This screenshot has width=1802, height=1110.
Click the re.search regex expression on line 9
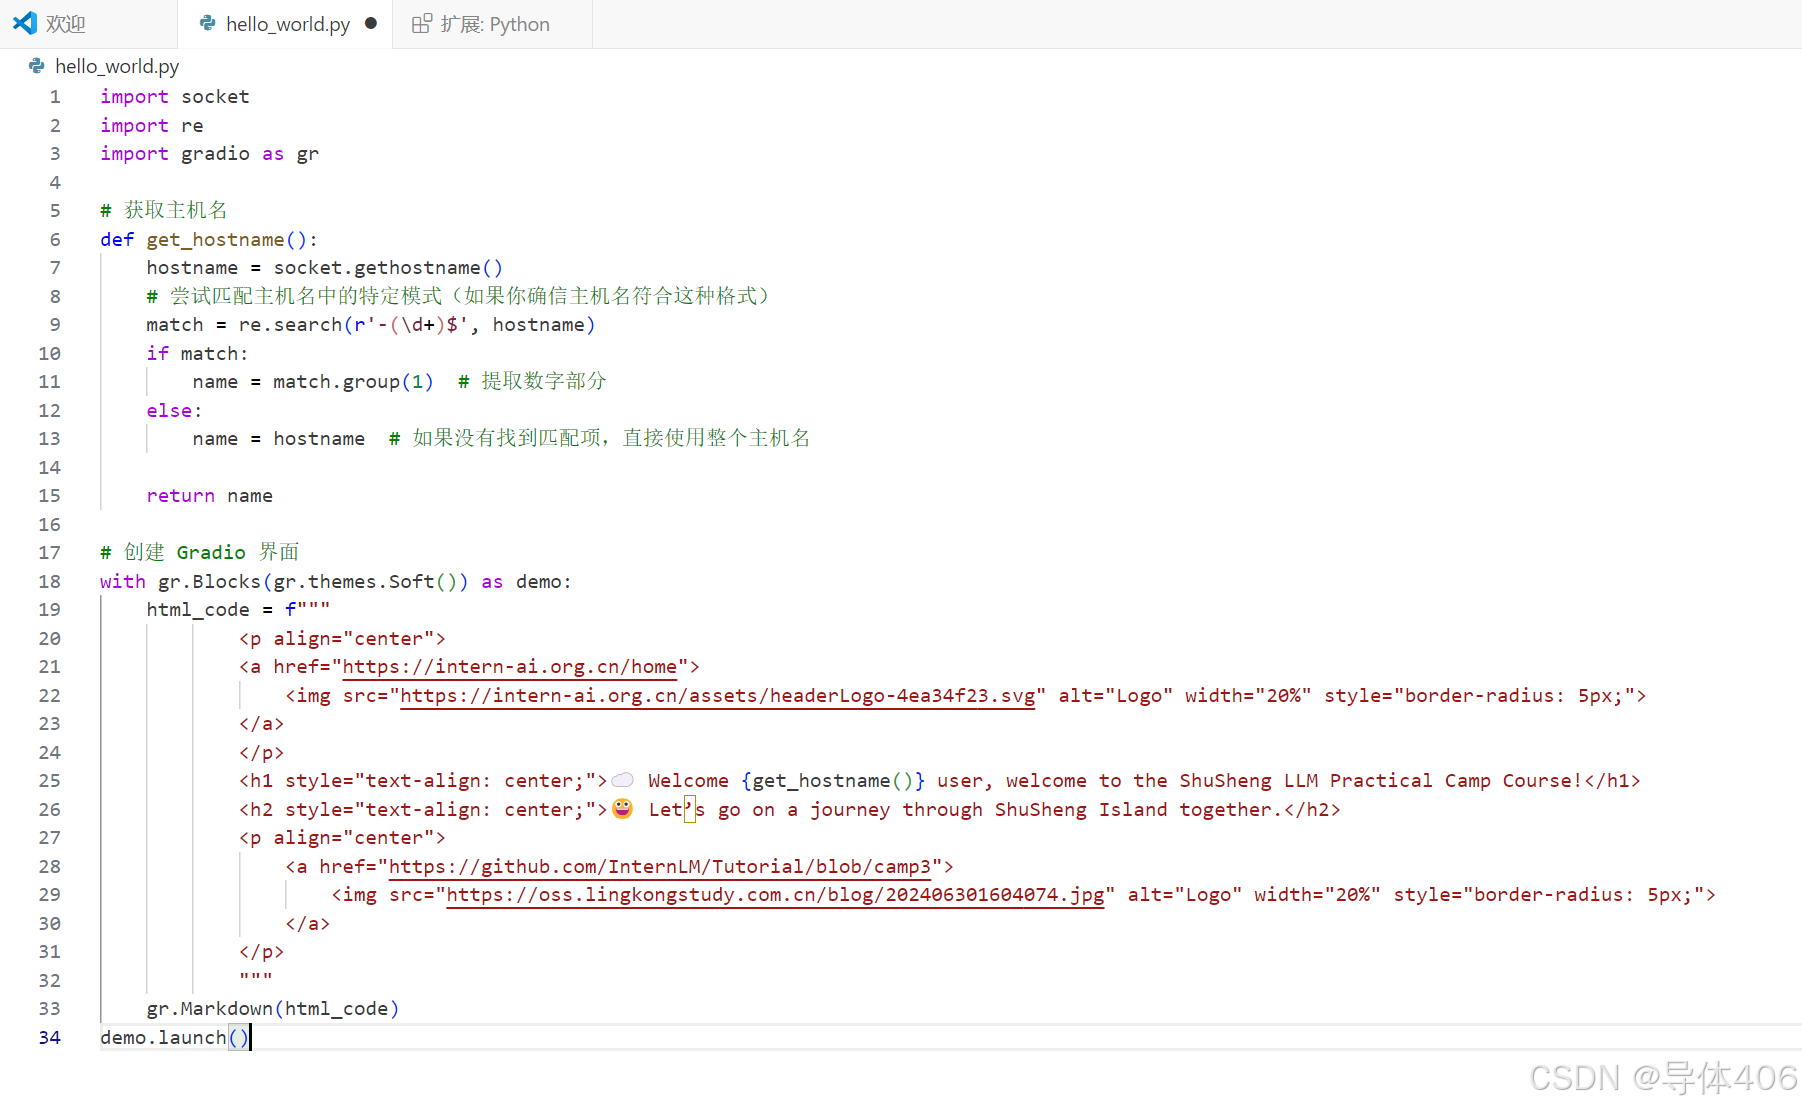point(300,324)
